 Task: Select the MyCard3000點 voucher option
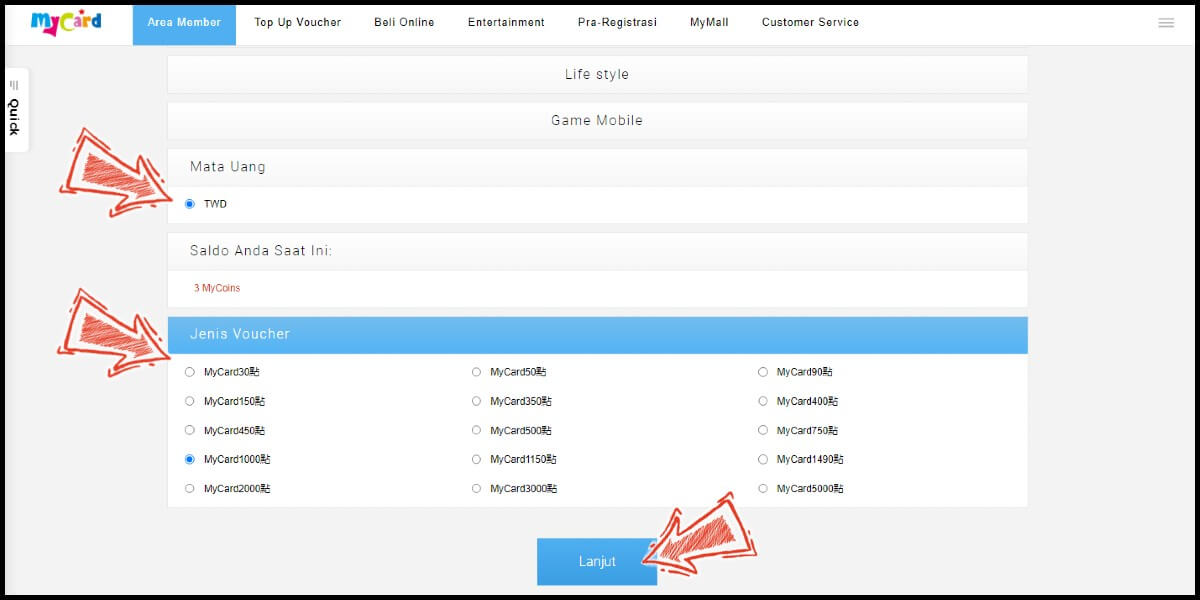[x=476, y=489]
